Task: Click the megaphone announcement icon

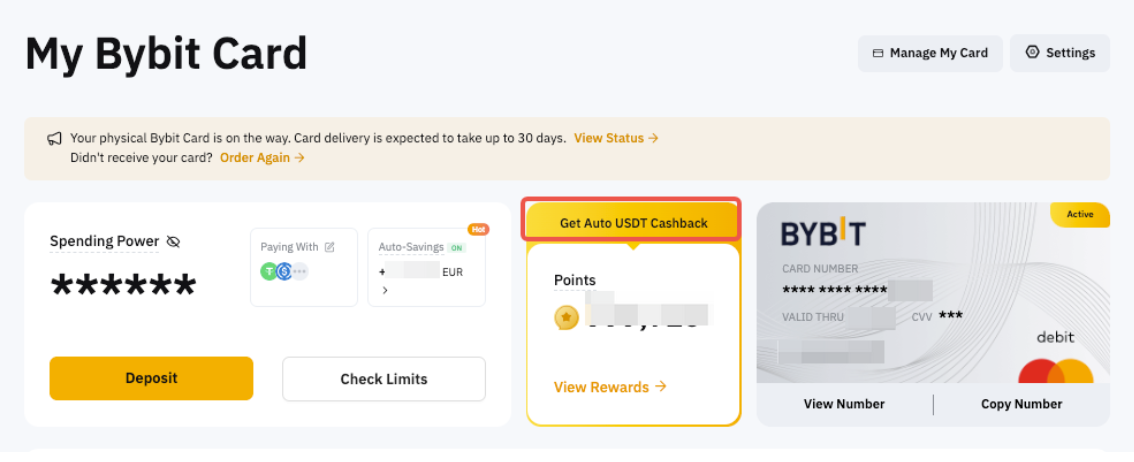Action: (x=55, y=138)
